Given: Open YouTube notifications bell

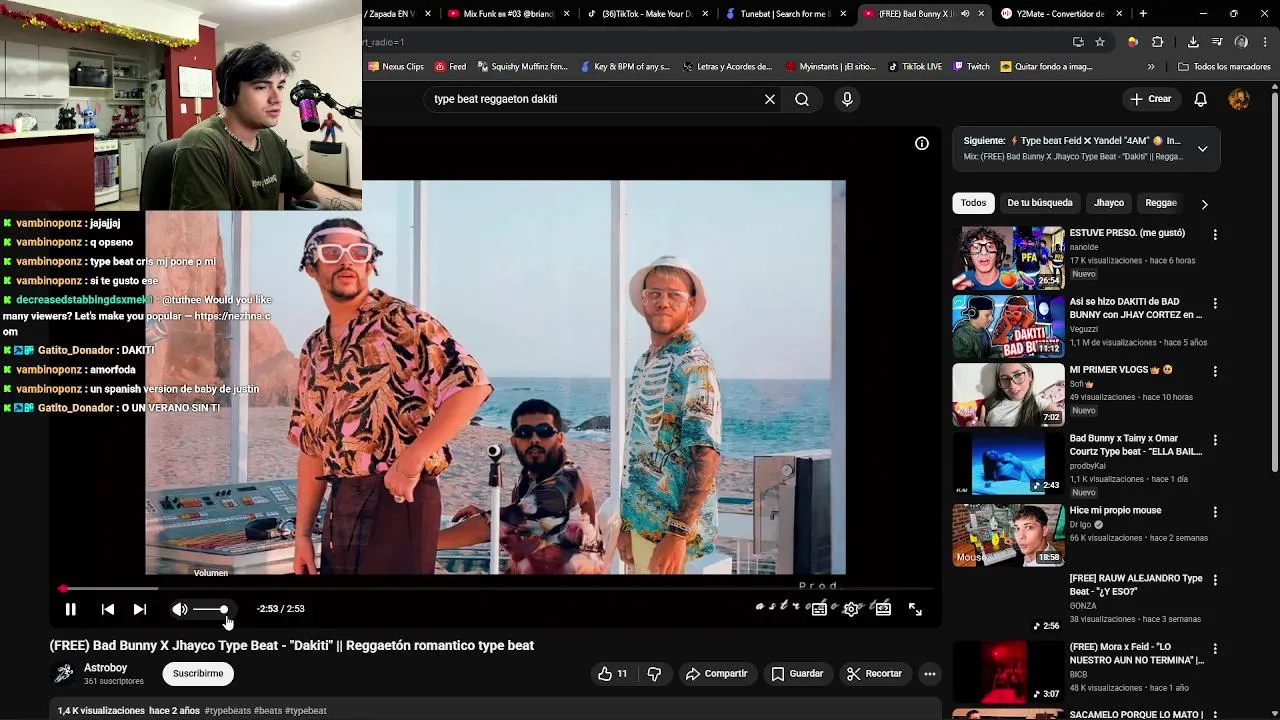Looking at the screenshot, I should [1201, 99].
